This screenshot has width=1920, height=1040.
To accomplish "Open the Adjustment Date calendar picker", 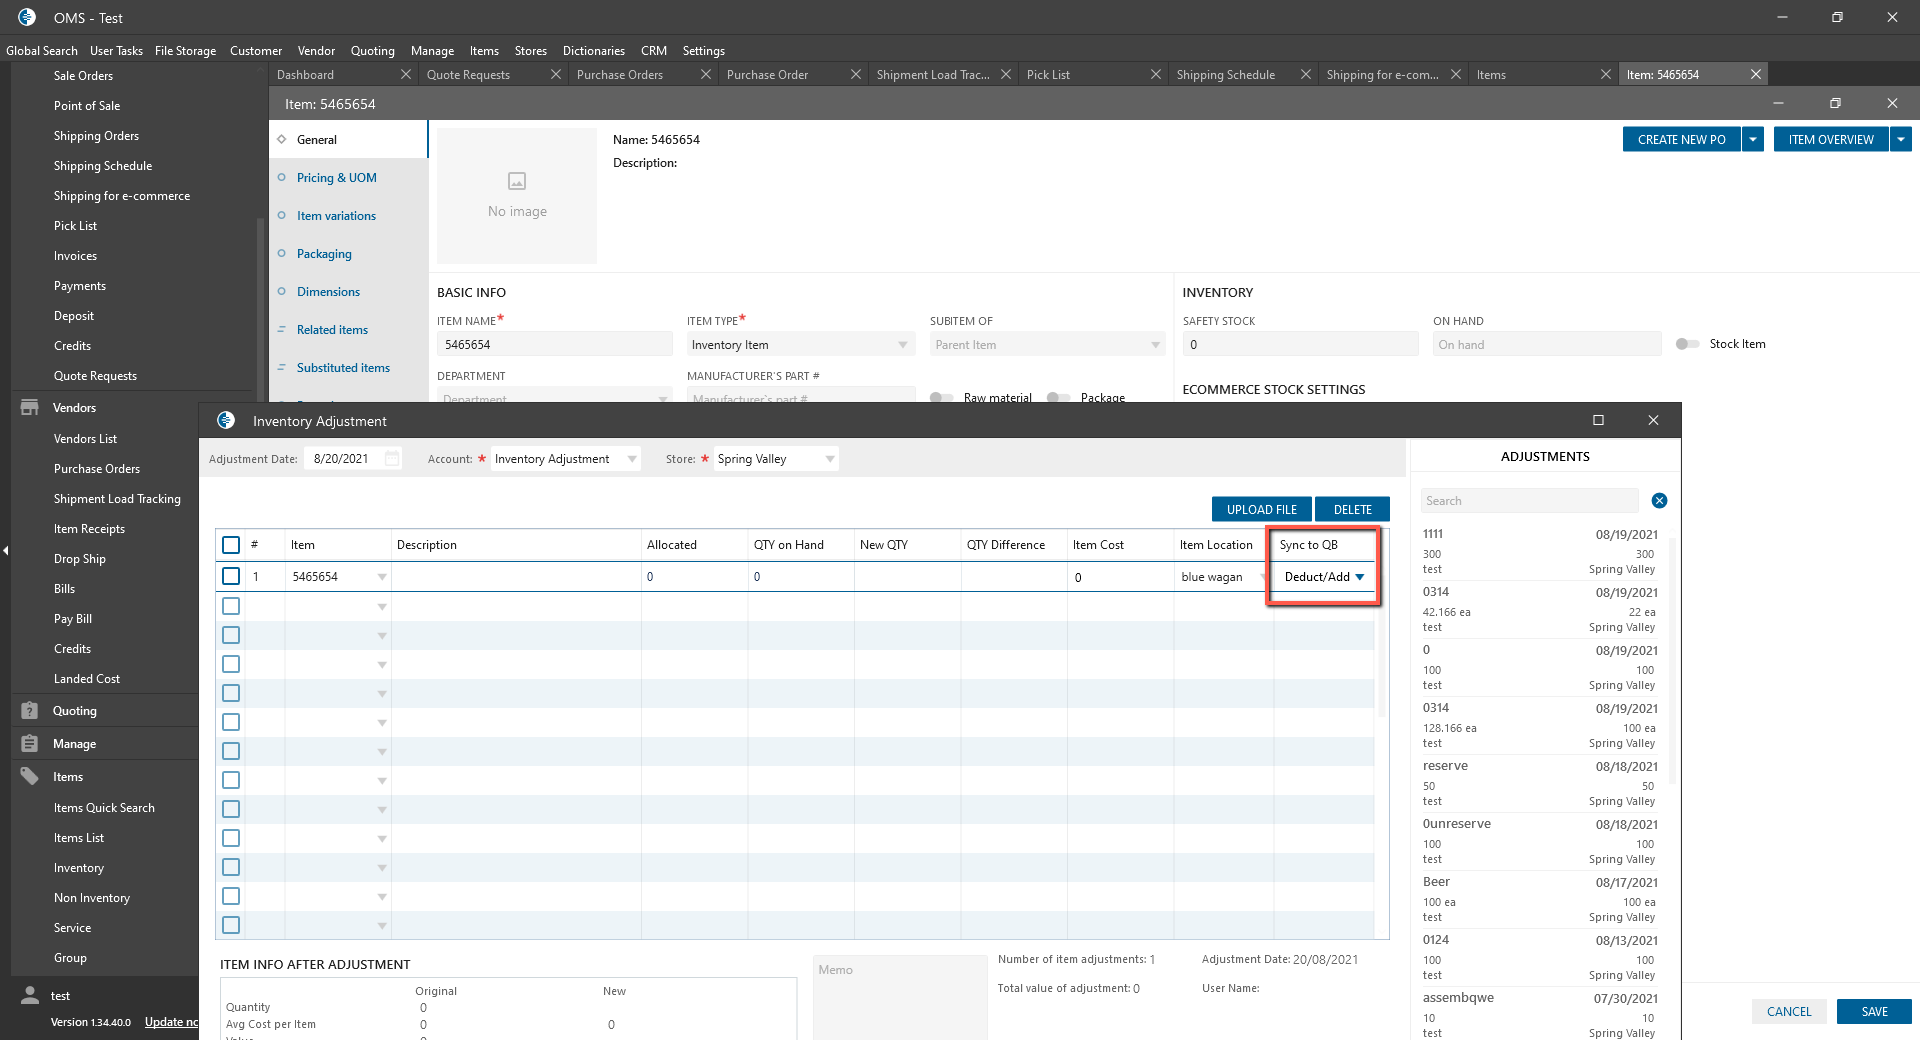I will (392, 459).
